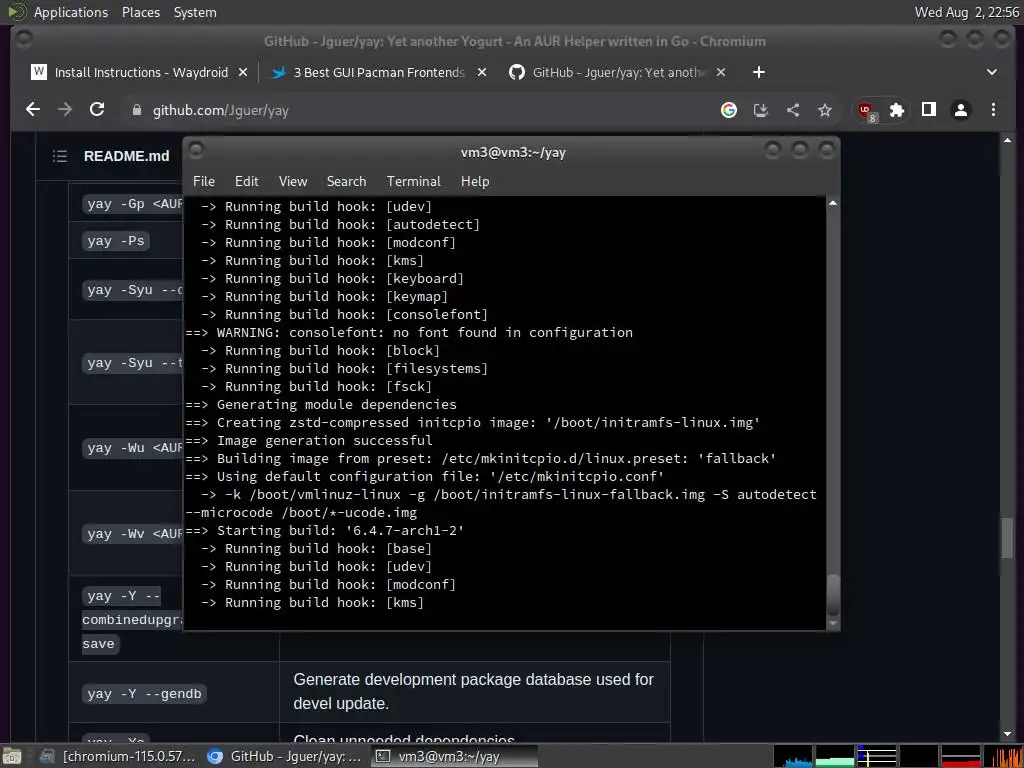This screenshot has width=1024, height=768.
Task: Open the terminal File menu
Action: (x=204, y=182)
